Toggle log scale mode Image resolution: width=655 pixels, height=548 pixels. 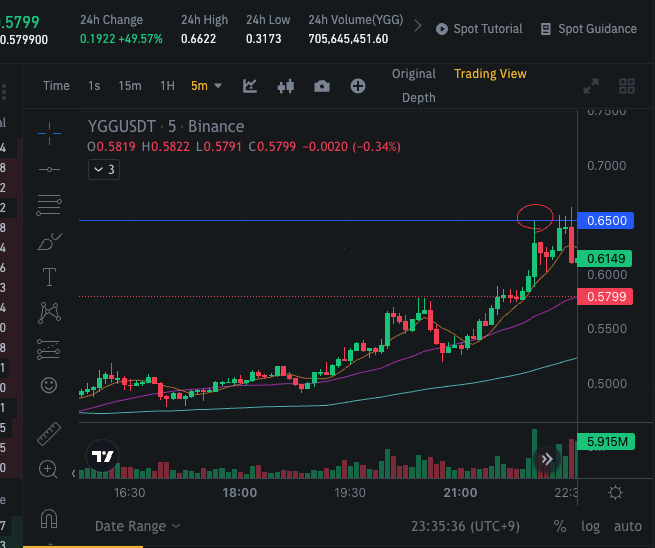[x=590, y=526]
